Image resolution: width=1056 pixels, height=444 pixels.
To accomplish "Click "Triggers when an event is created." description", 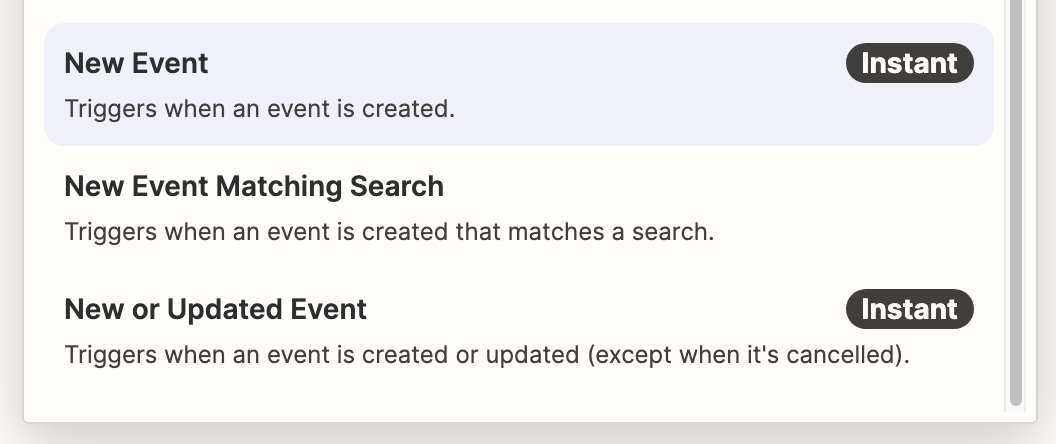I will click(x=259, y=108).
